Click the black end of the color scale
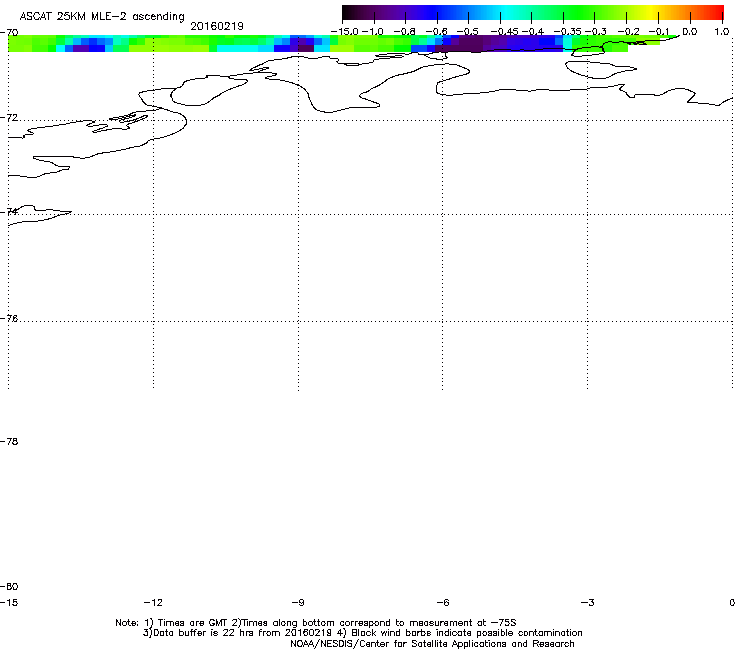740x650 pixels. coord(349,13)
